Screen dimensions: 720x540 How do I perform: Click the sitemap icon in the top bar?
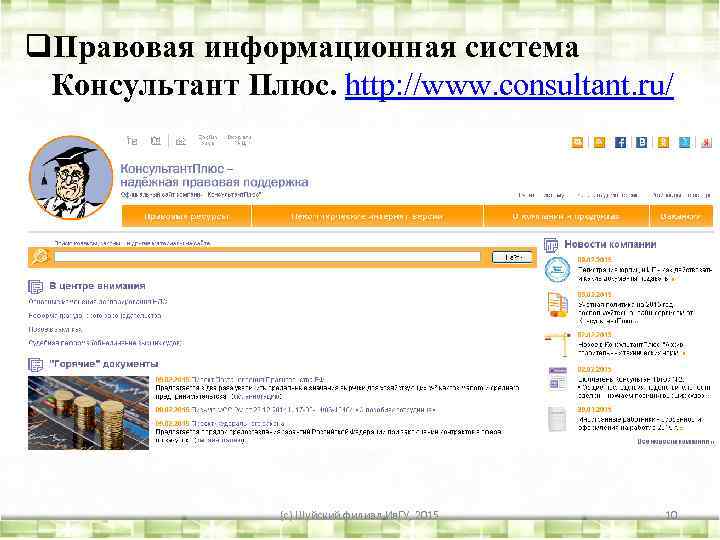[181, 141]
